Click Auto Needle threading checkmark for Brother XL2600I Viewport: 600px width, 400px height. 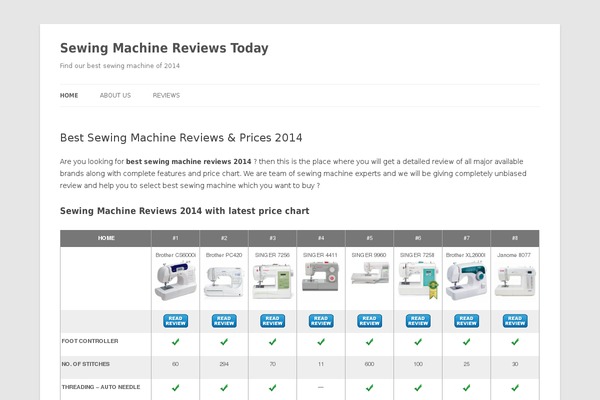pyautogui.click(x=466, y=388)
